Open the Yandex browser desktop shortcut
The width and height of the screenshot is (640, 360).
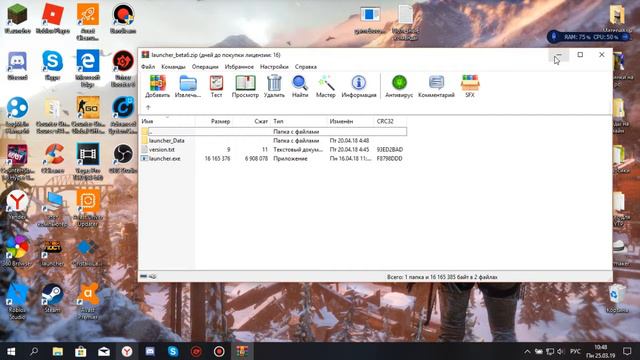click(x=18, y=205)
